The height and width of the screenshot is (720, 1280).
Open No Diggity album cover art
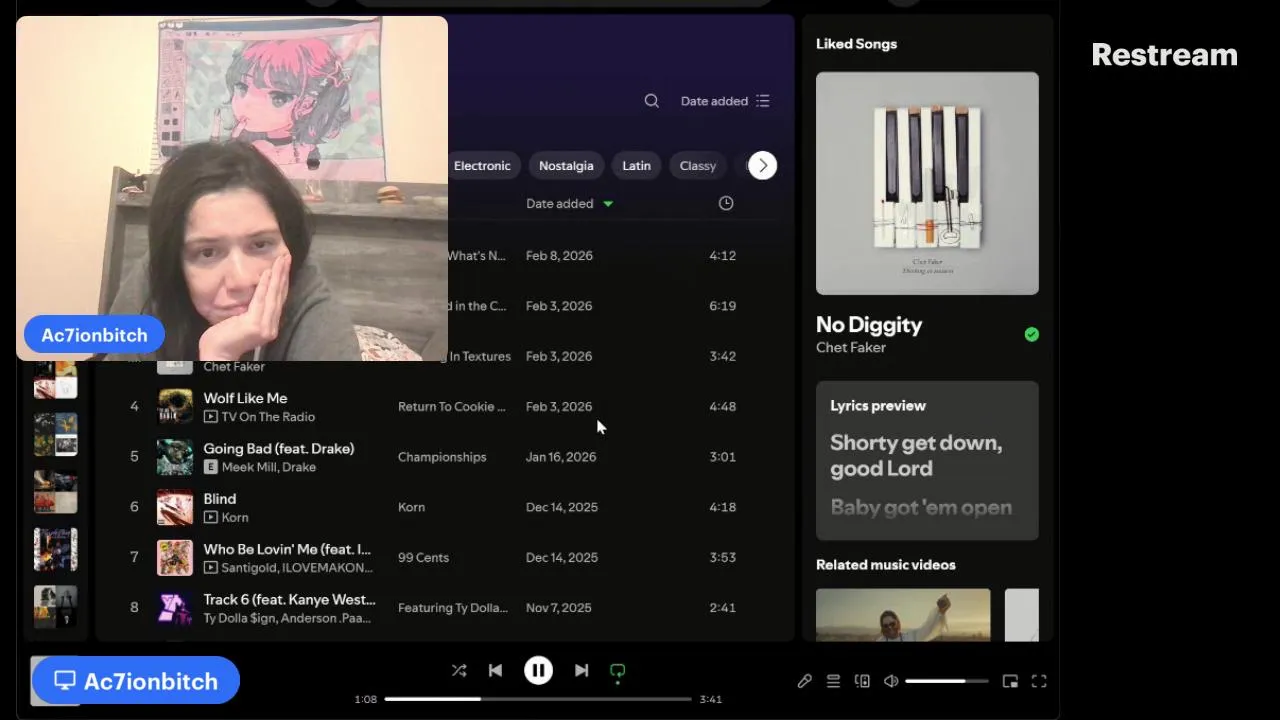(x=927, y=183)
